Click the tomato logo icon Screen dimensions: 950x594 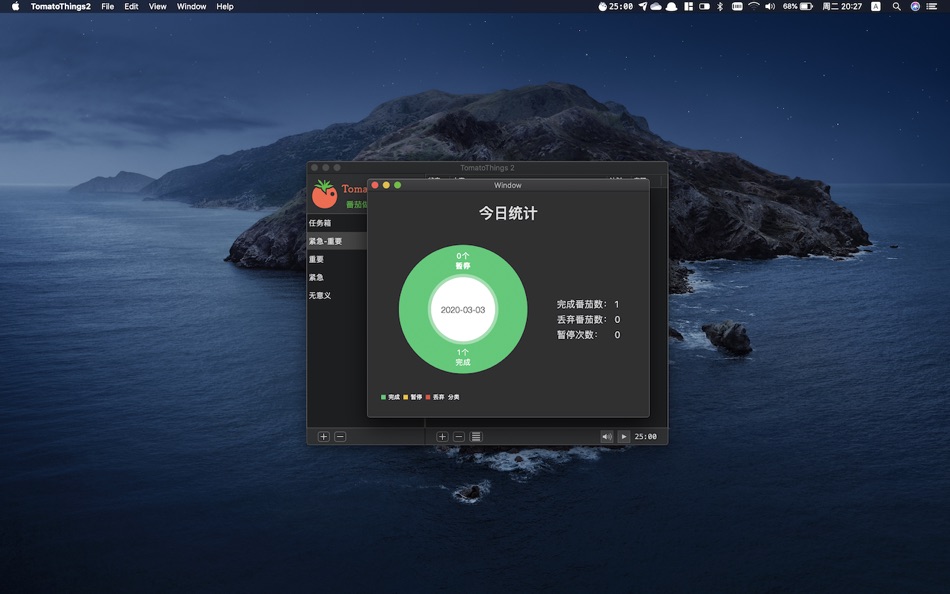coord(324,194)
